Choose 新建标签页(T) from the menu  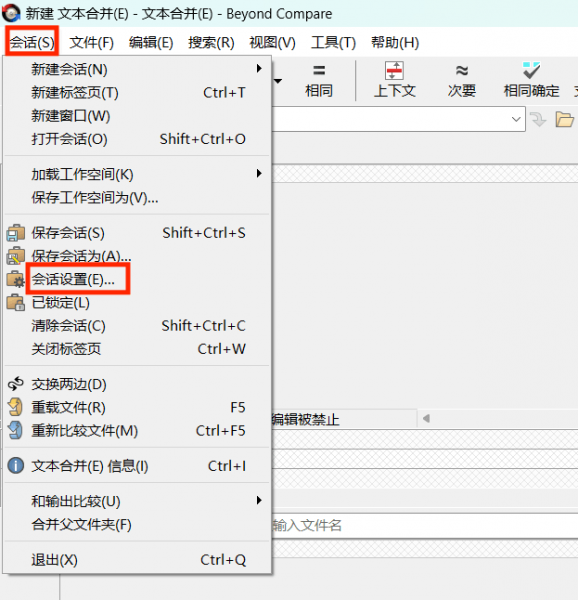137,93
